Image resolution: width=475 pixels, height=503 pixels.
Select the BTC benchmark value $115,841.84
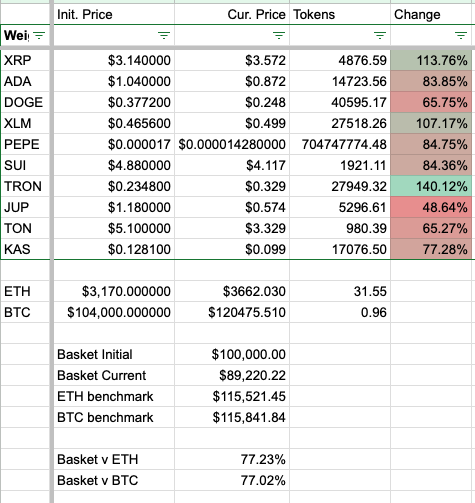(232, 417)
